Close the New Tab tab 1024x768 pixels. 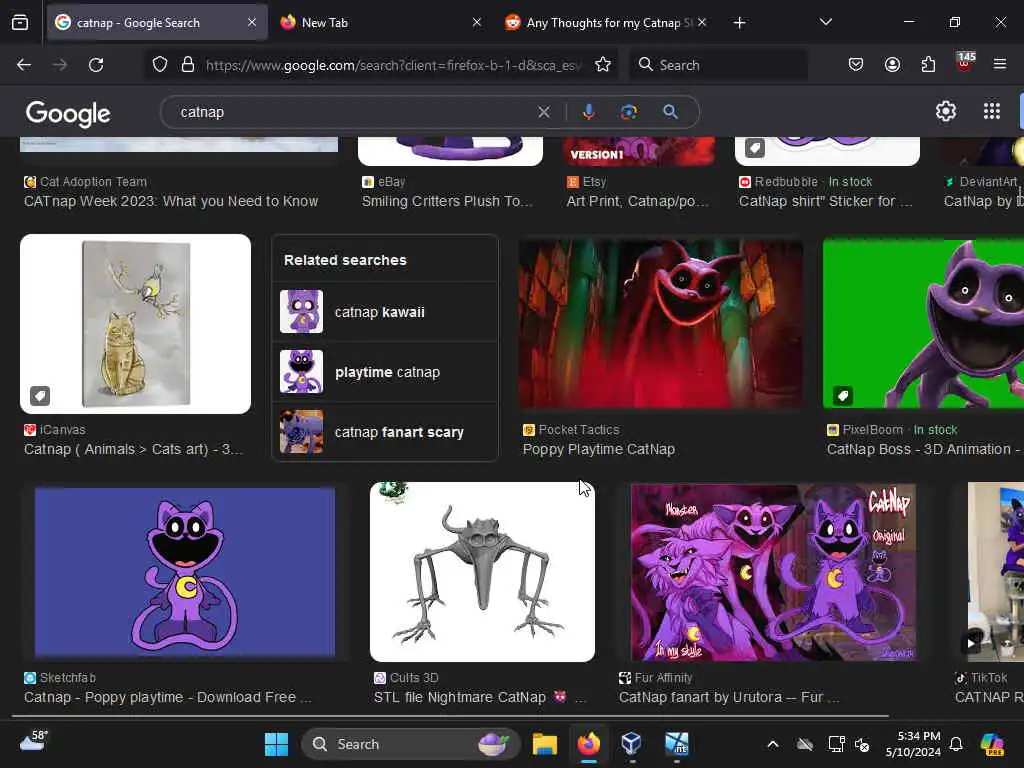pos(477,22)
